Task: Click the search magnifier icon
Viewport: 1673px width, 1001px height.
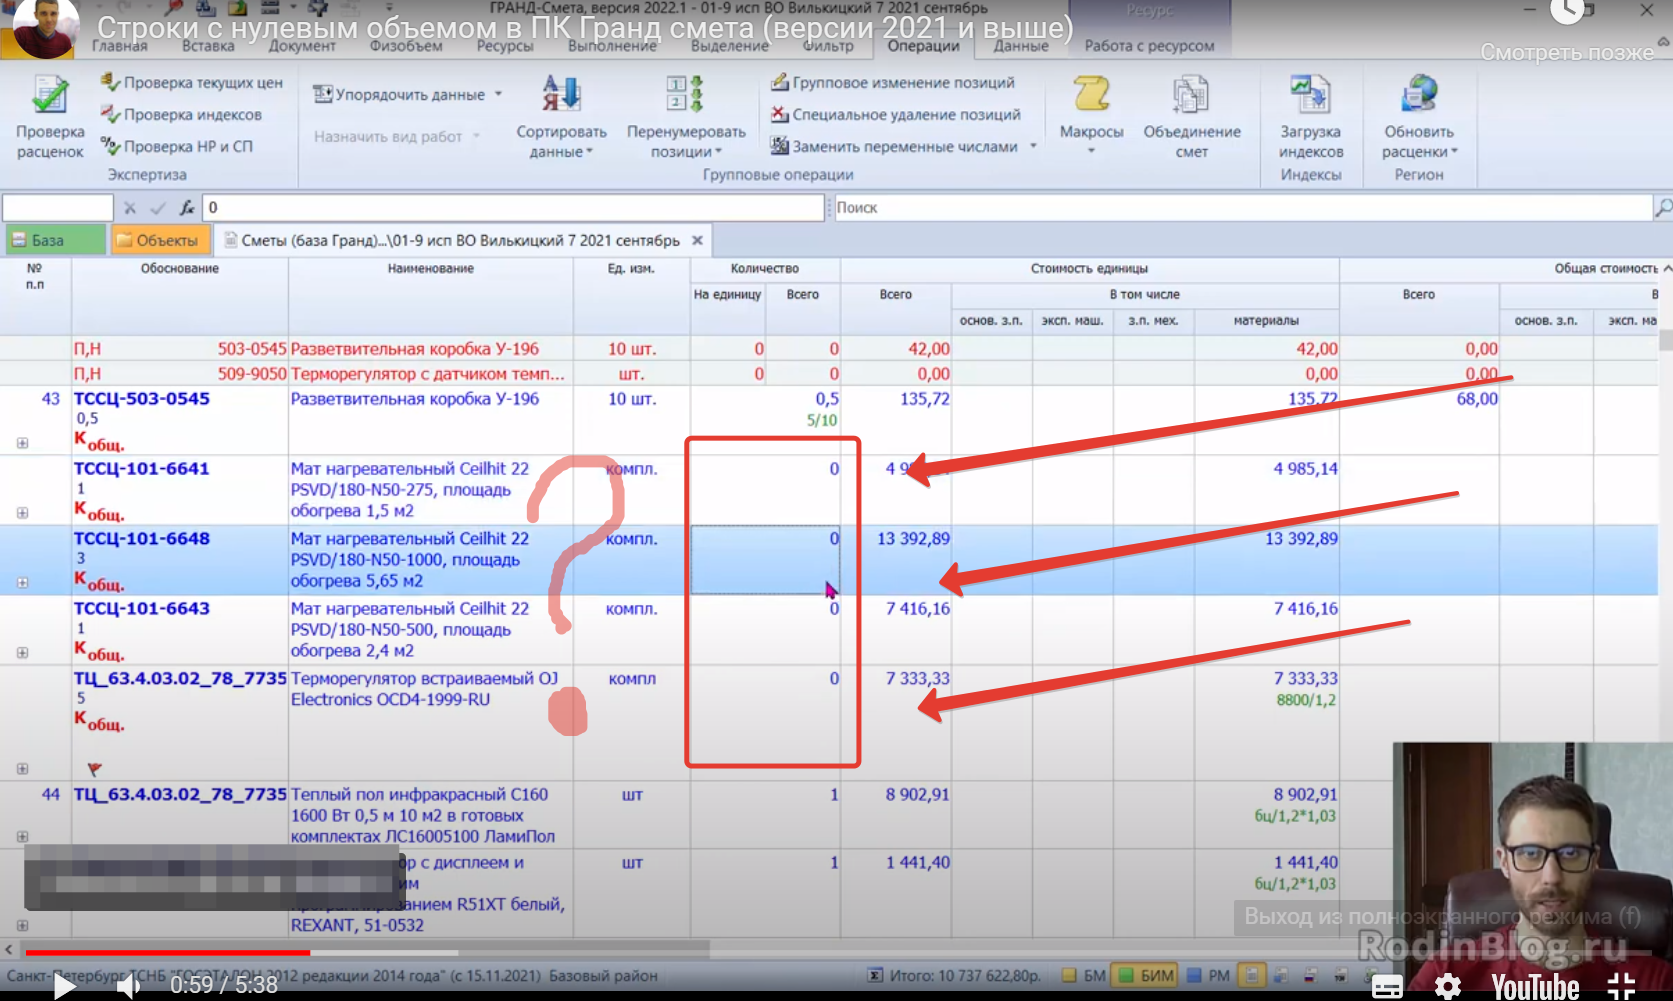Action: pos(1662,208)
